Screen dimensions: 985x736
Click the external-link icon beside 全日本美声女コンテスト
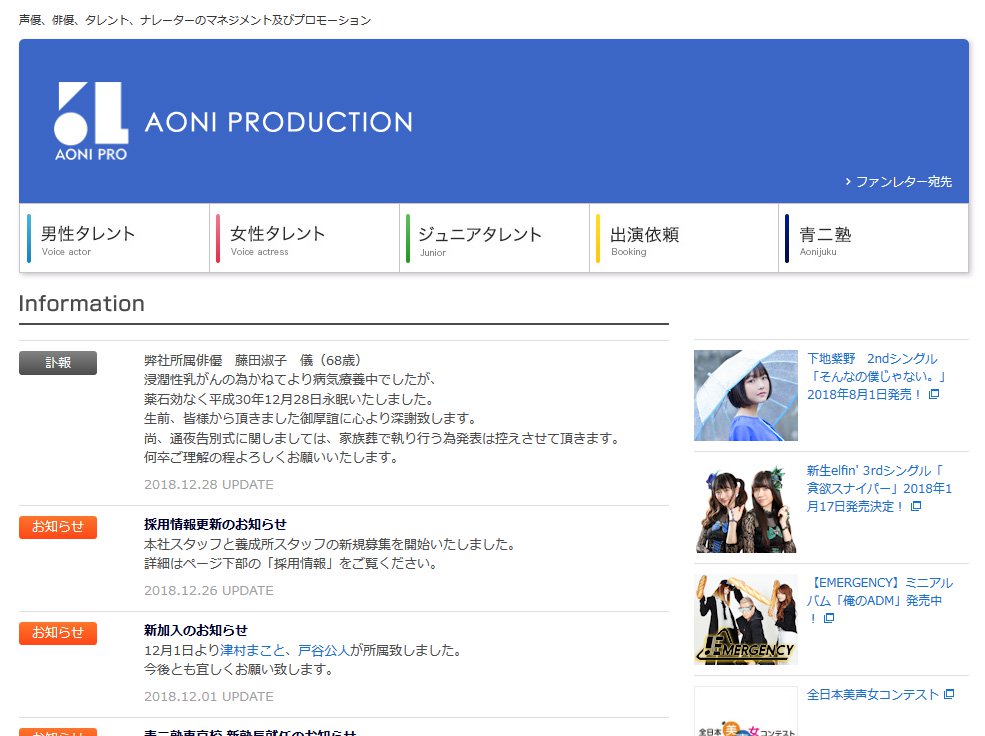(x=948, y=693)
